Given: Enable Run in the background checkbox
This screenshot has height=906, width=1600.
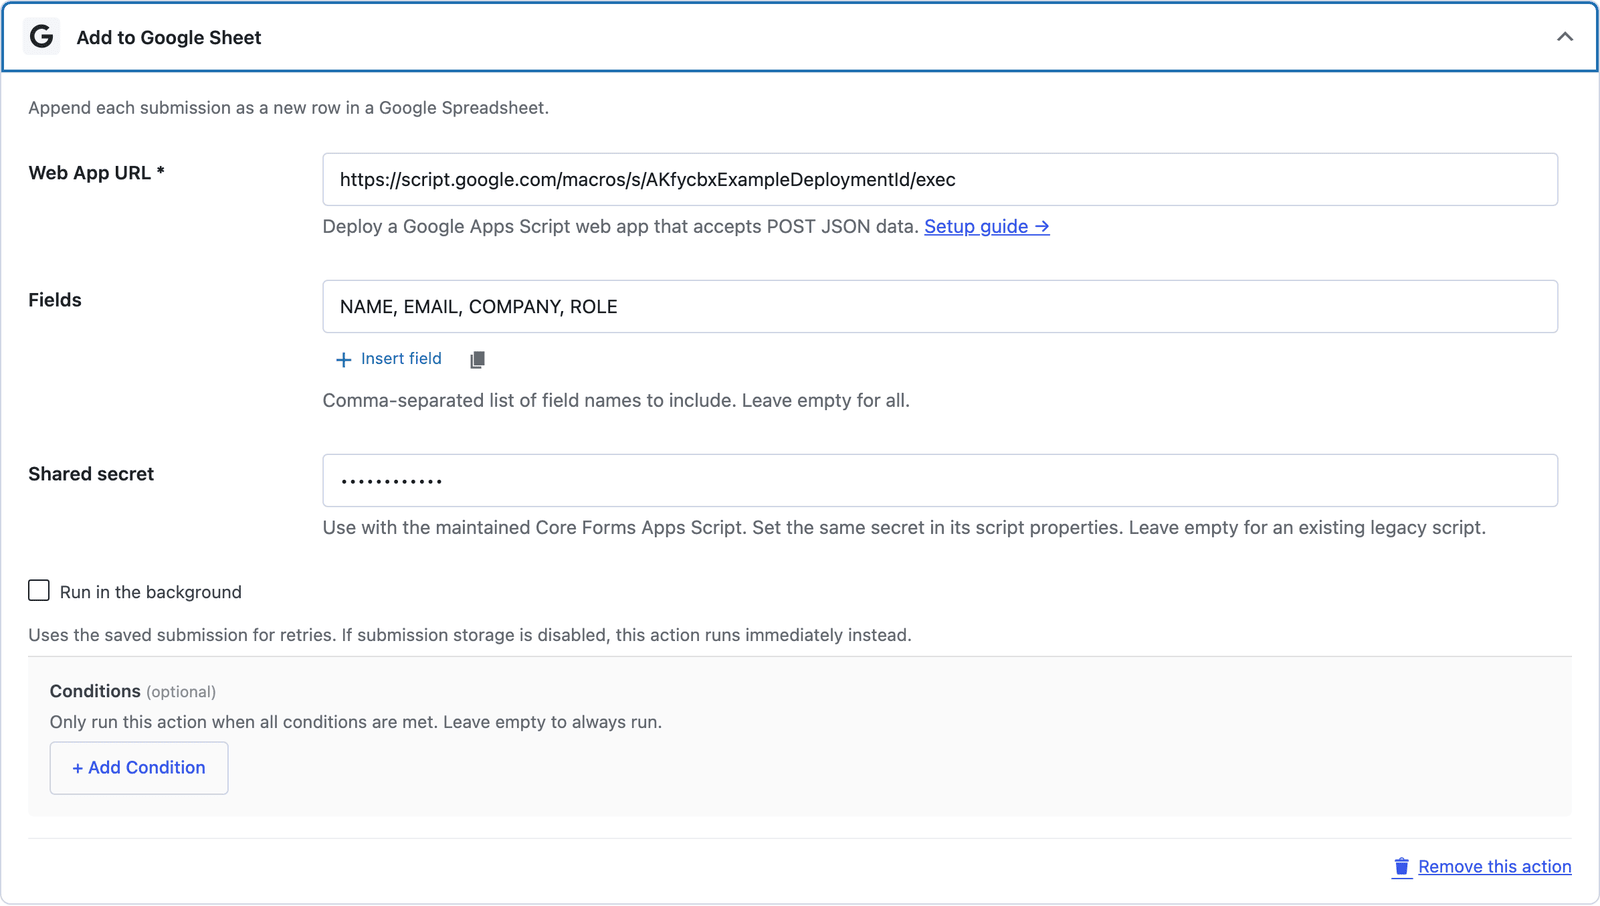Looking at the screenshot, I should click(39, 591).
